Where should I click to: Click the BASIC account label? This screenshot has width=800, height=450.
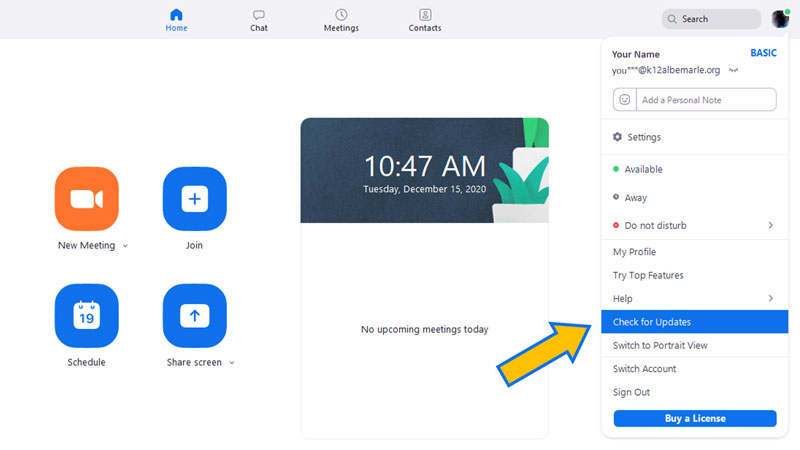[763, 53]
